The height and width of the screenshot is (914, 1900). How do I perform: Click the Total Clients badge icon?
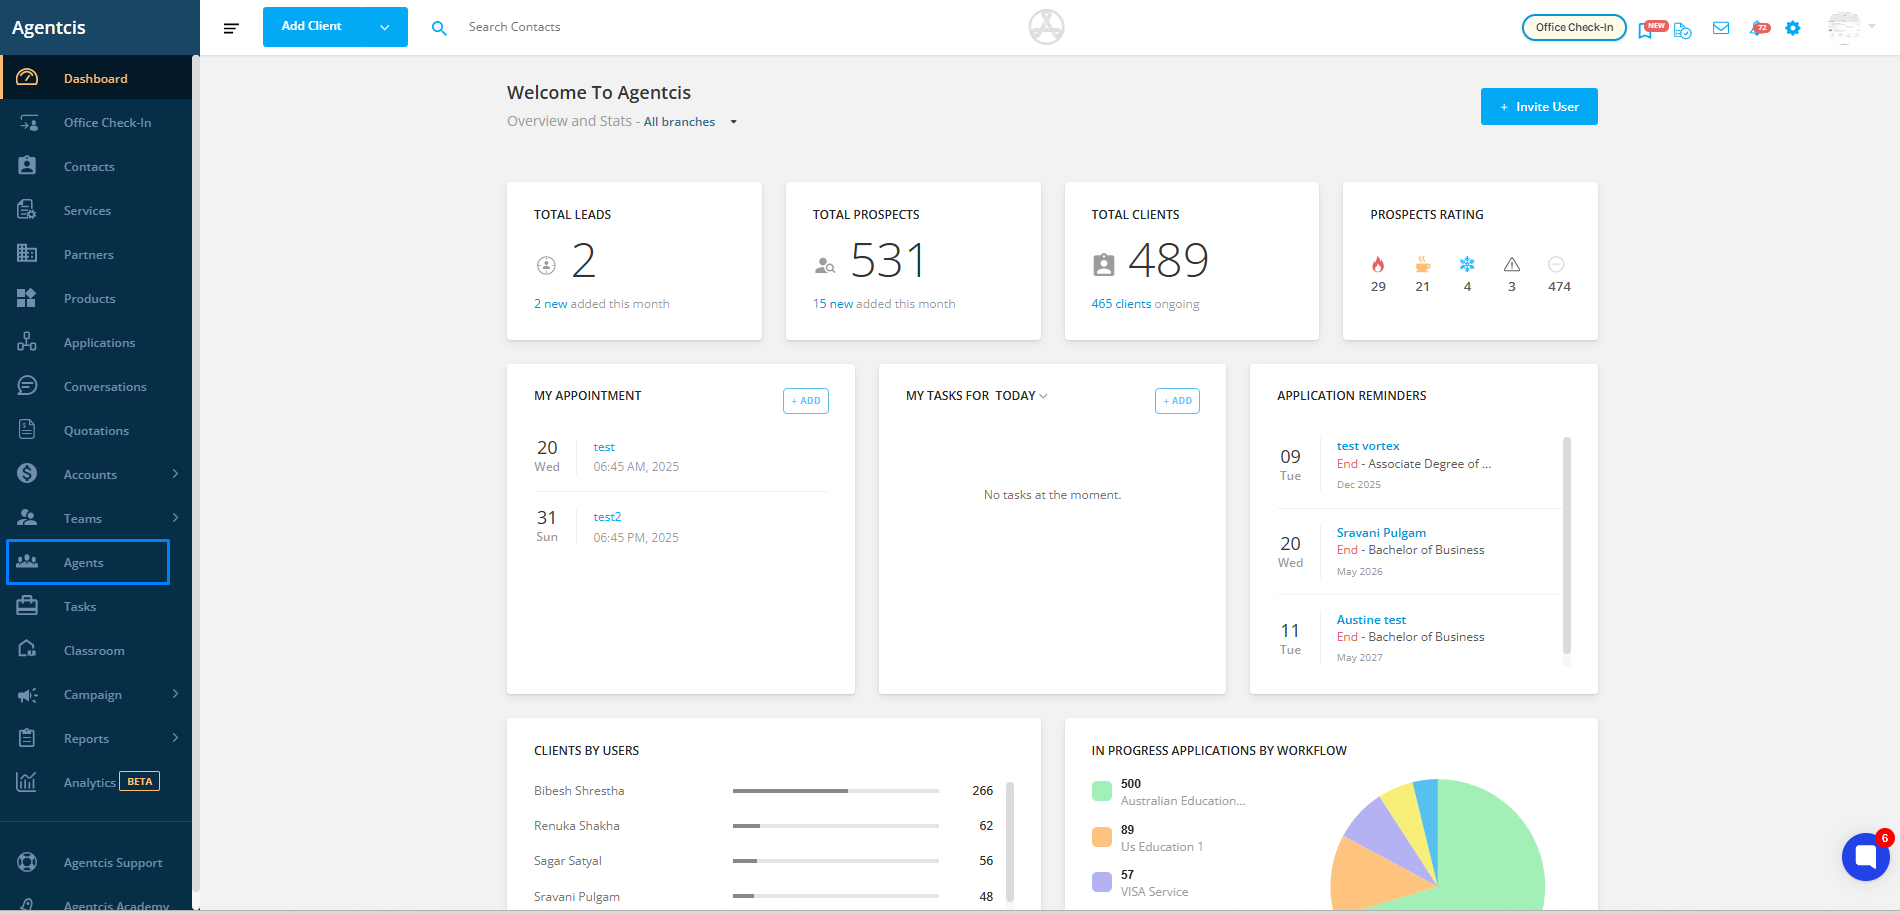1104,265
